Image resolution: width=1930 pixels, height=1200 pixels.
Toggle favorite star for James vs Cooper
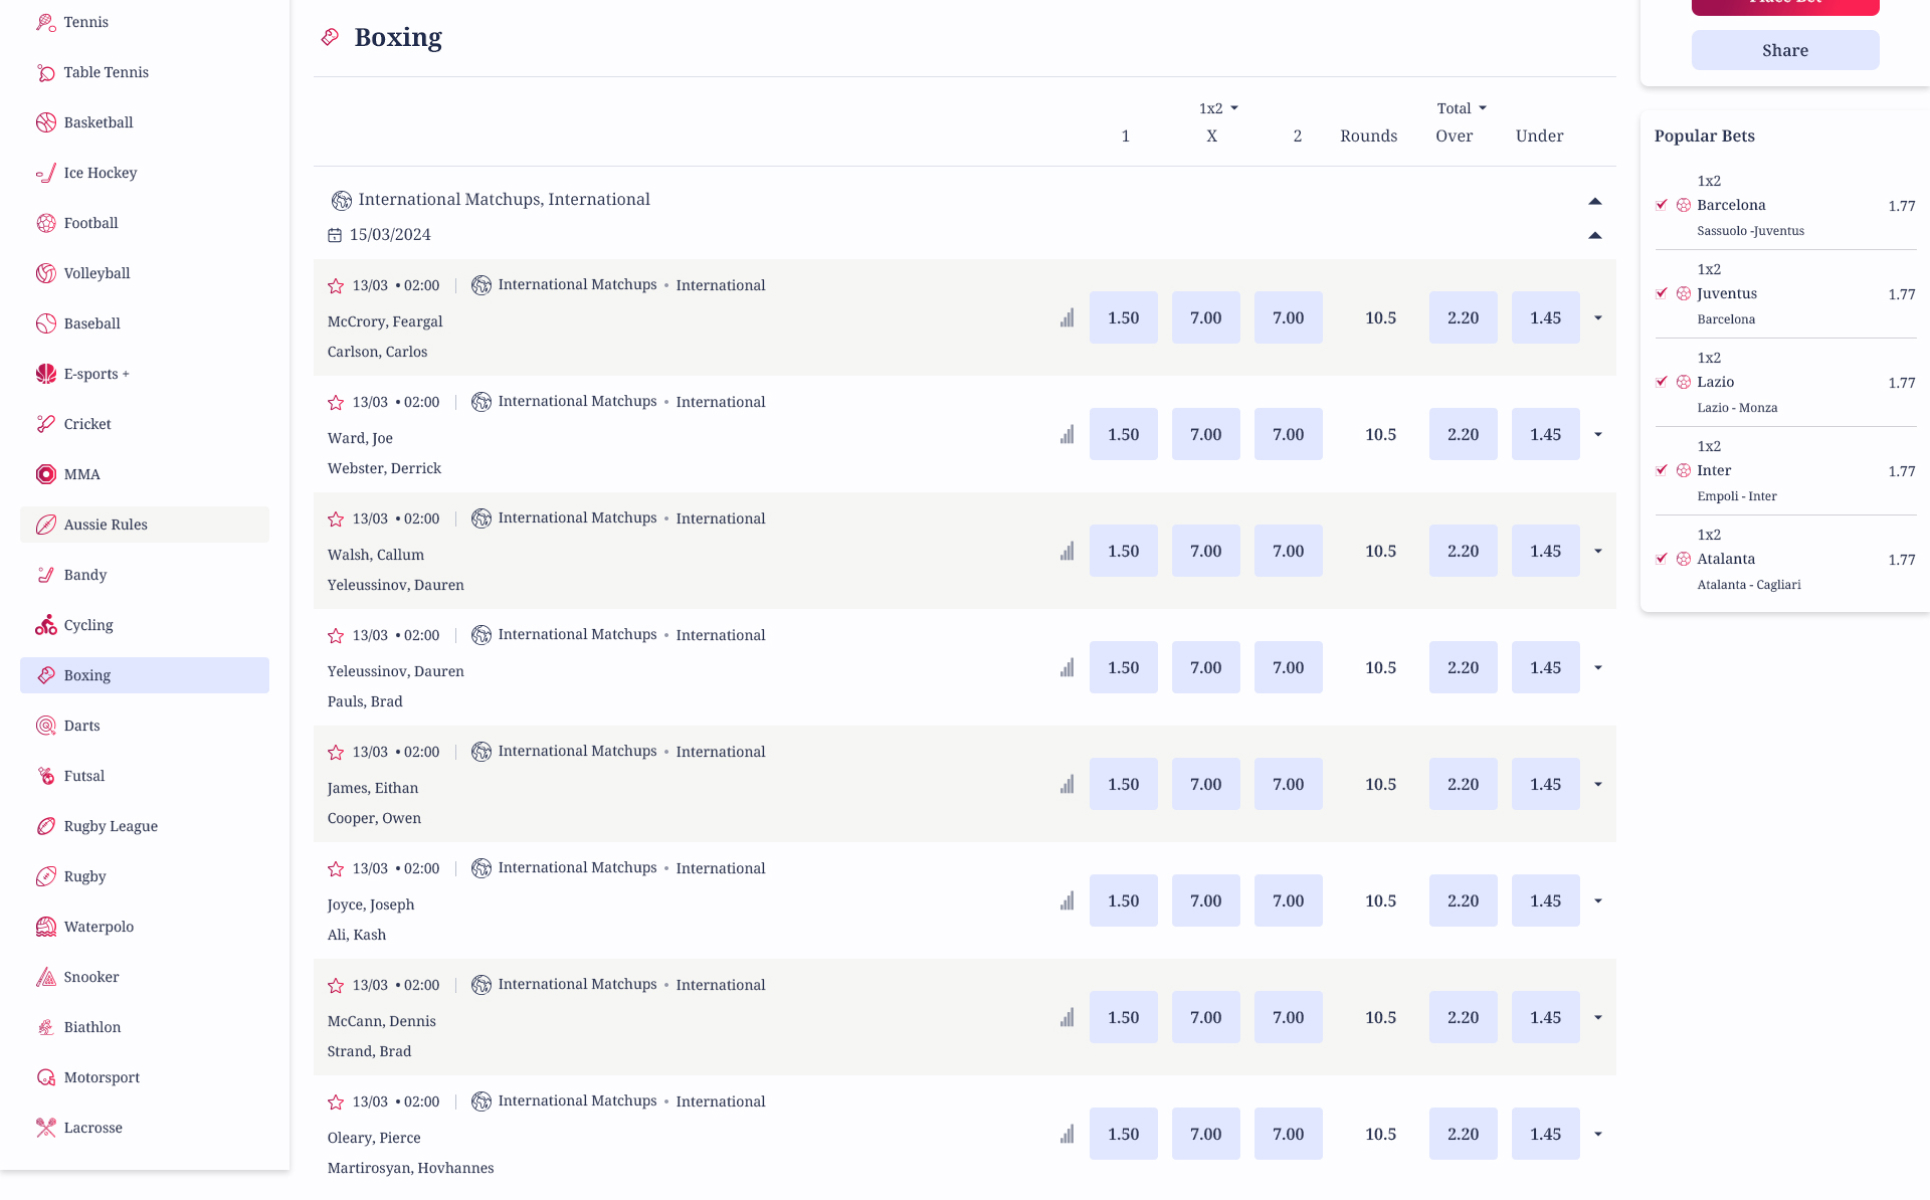click(336, 752)
